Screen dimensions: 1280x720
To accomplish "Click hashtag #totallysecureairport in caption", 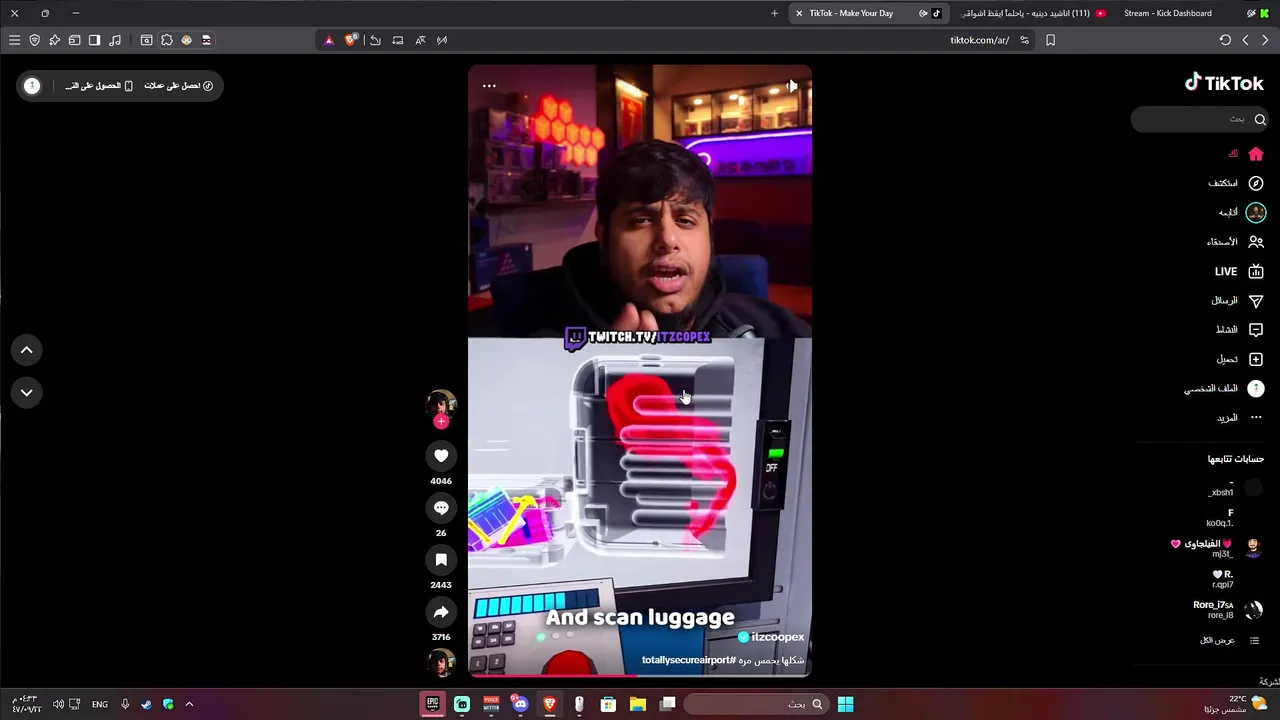I will tap(689, 660).
